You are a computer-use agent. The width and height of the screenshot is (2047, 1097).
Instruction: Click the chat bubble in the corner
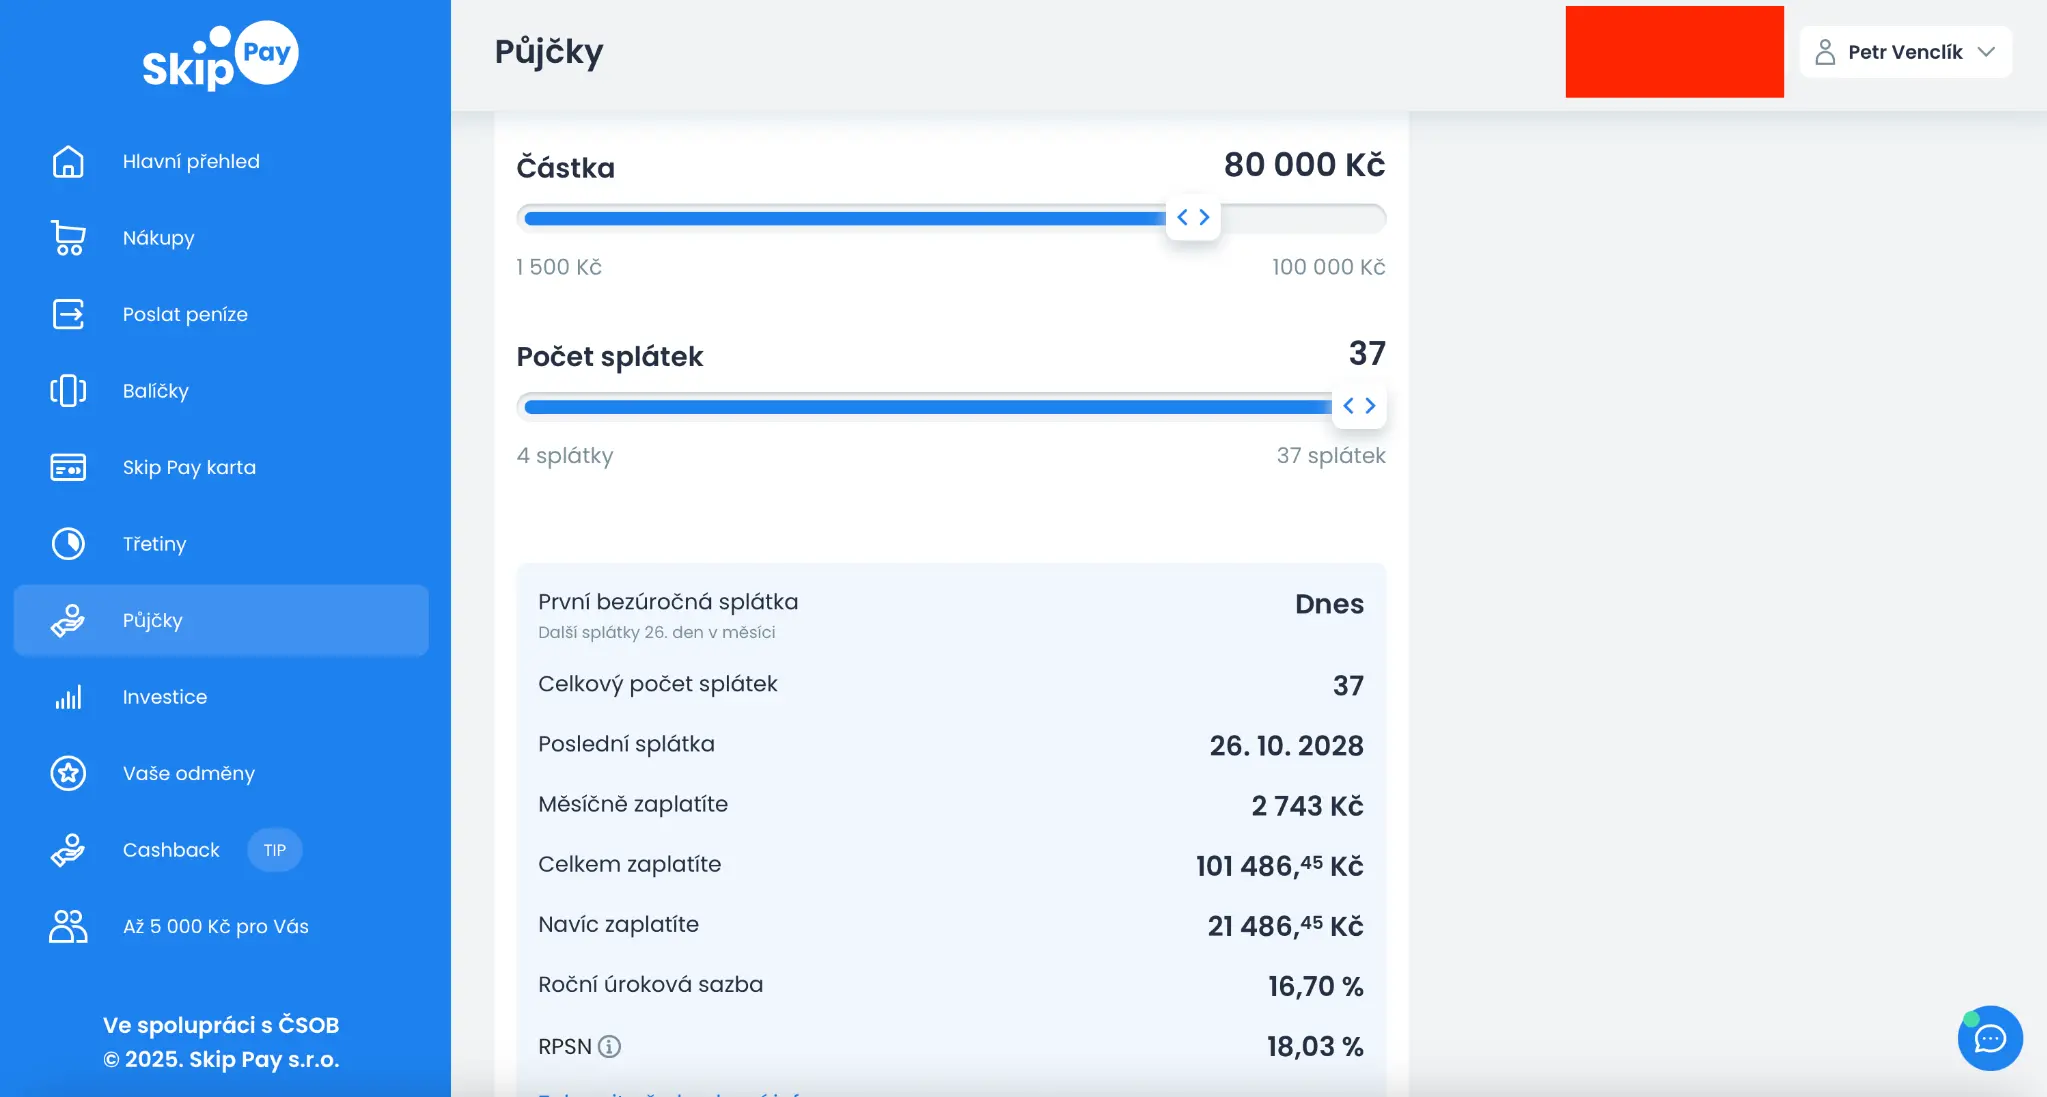[x=1988, y=1039]
